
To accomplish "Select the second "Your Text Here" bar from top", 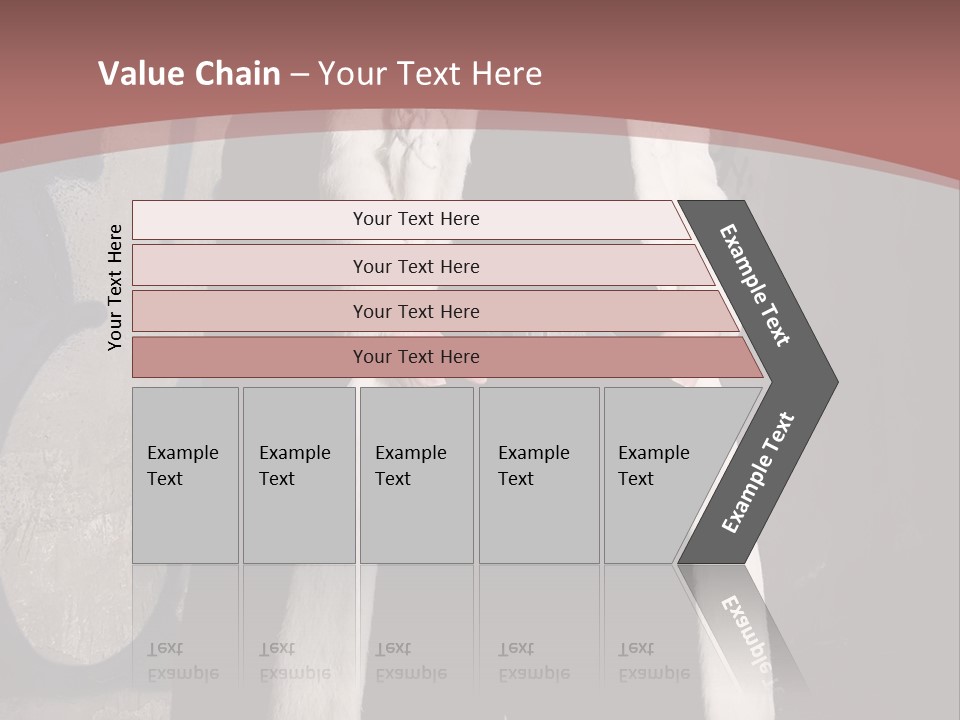I will tap(415, 266).
